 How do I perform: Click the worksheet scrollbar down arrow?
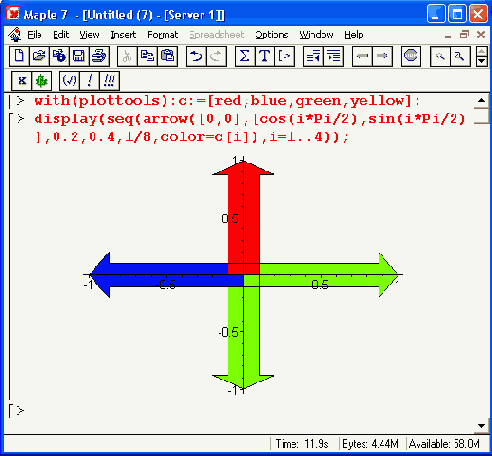tap(481, 426)
